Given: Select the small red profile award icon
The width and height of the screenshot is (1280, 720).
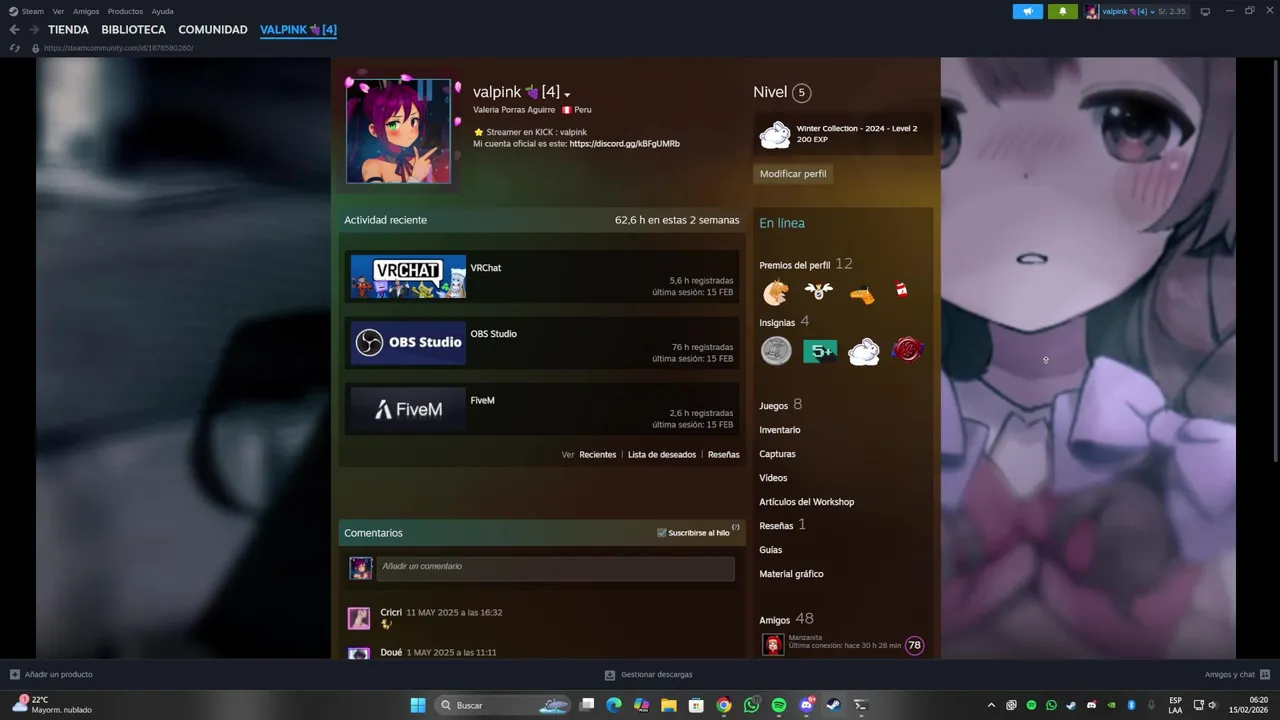Looking at the screenshot, I should click(x=902, y=291).
